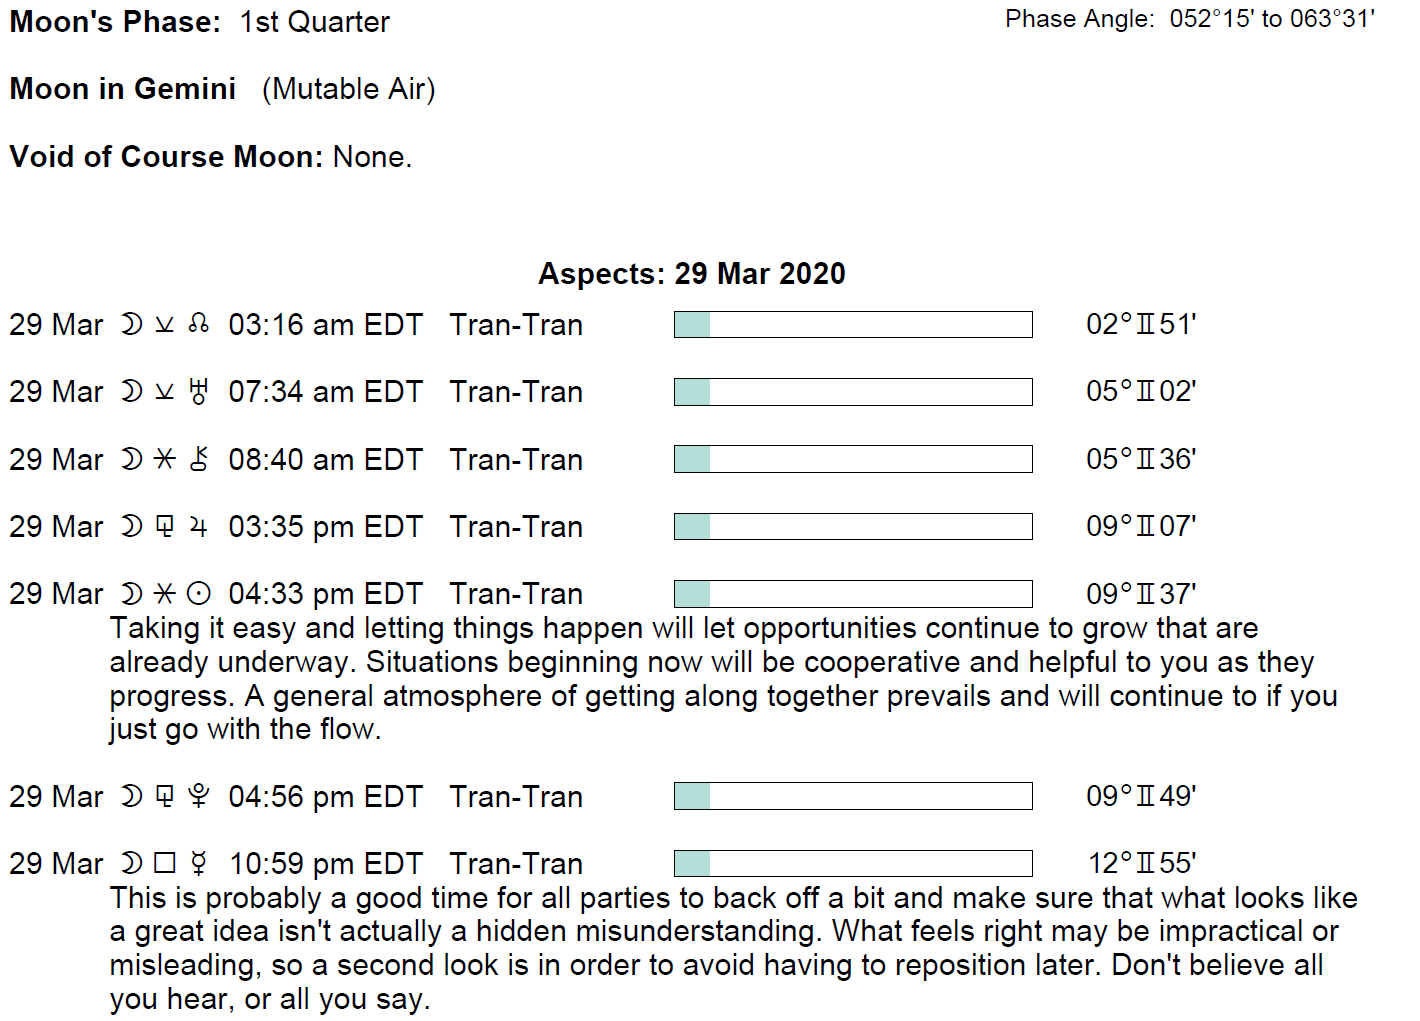Click the "Aspects: 29 Mar 2020" heading
The image size is (1420, 1021).
[x=692, y=274]
